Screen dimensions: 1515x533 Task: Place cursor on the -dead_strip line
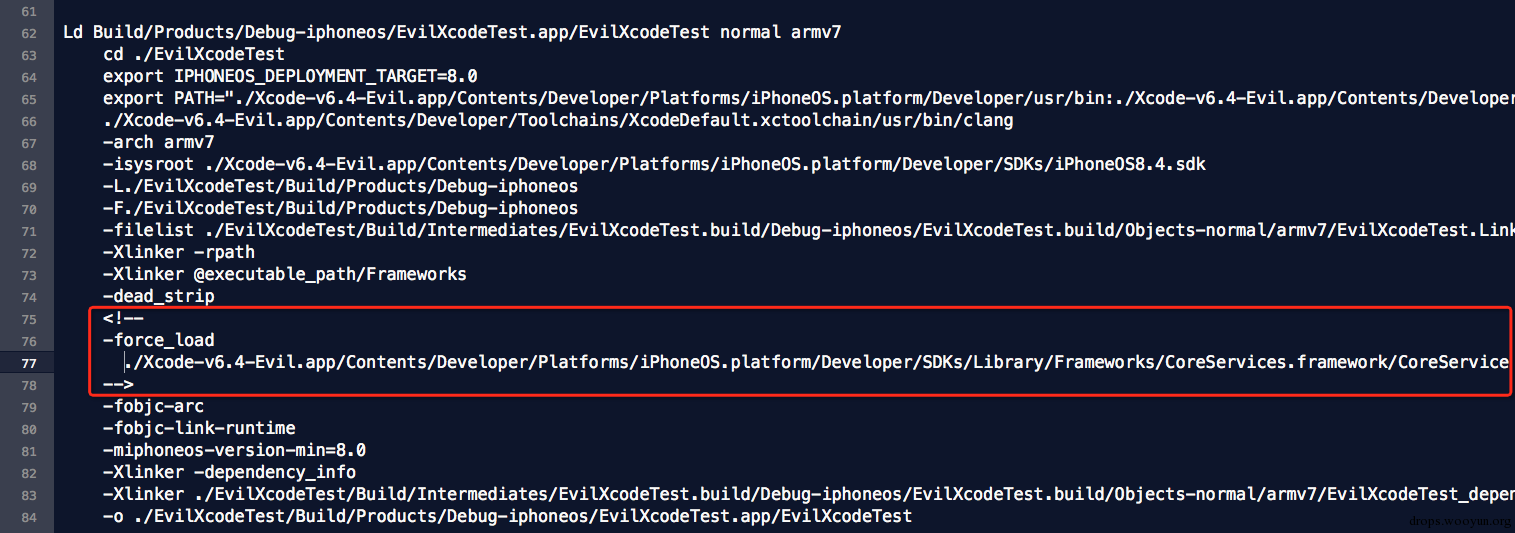click(158, 297)
